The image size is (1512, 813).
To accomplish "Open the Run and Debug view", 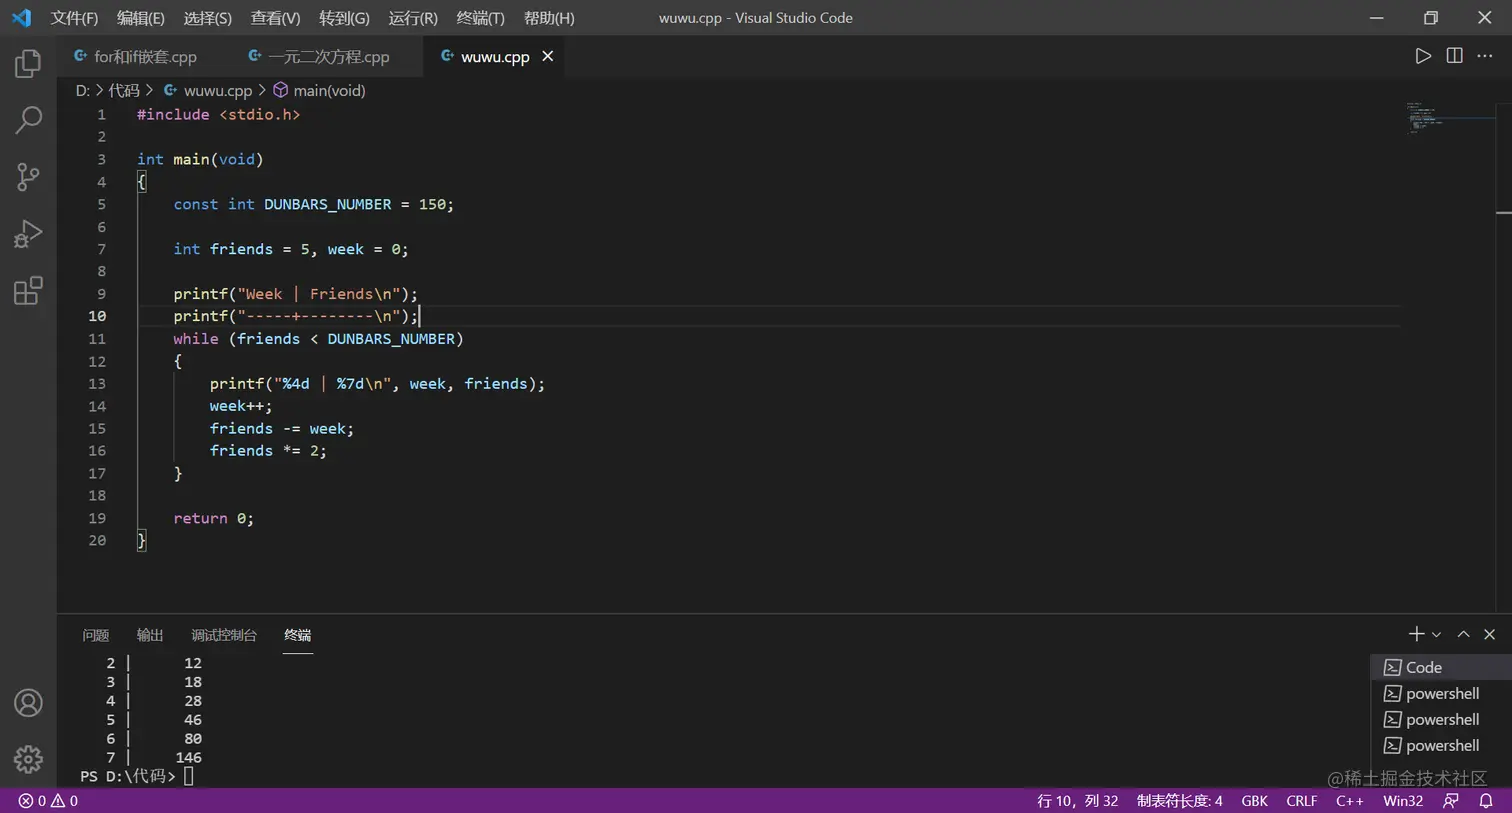I will pyautogui.click(x=27, y=233).
